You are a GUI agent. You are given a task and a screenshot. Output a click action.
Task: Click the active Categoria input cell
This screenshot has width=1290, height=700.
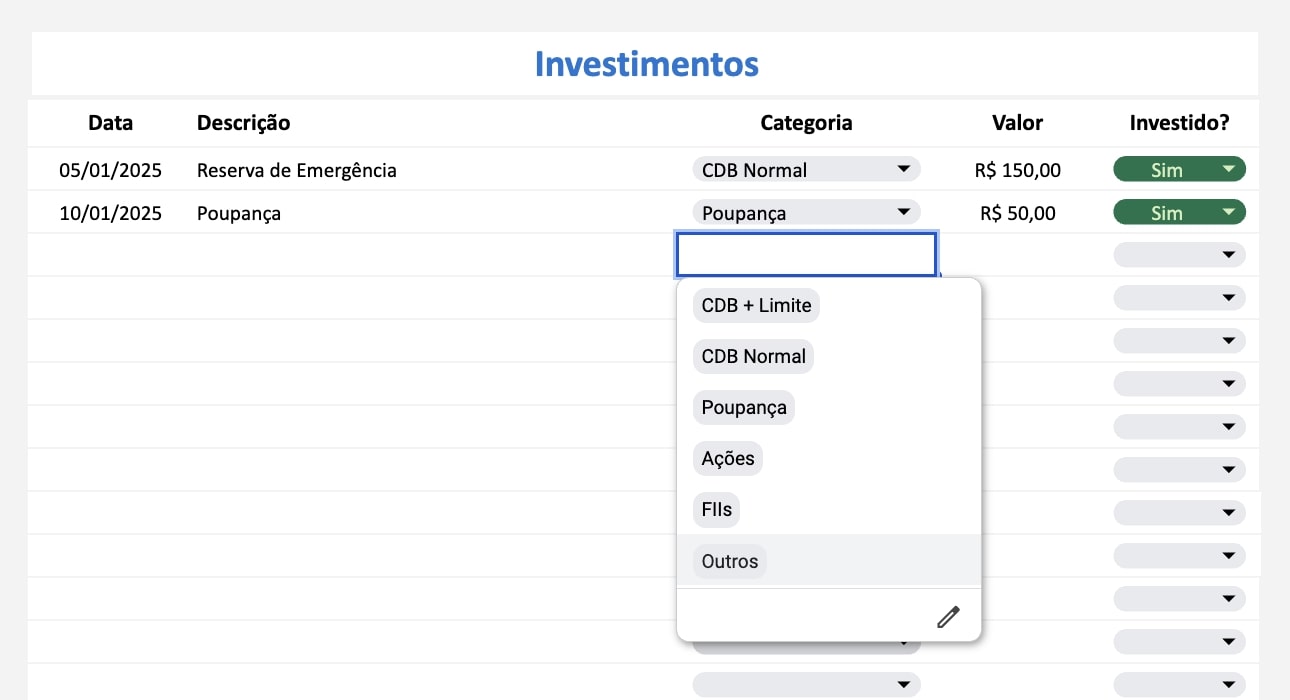[806, 255]
